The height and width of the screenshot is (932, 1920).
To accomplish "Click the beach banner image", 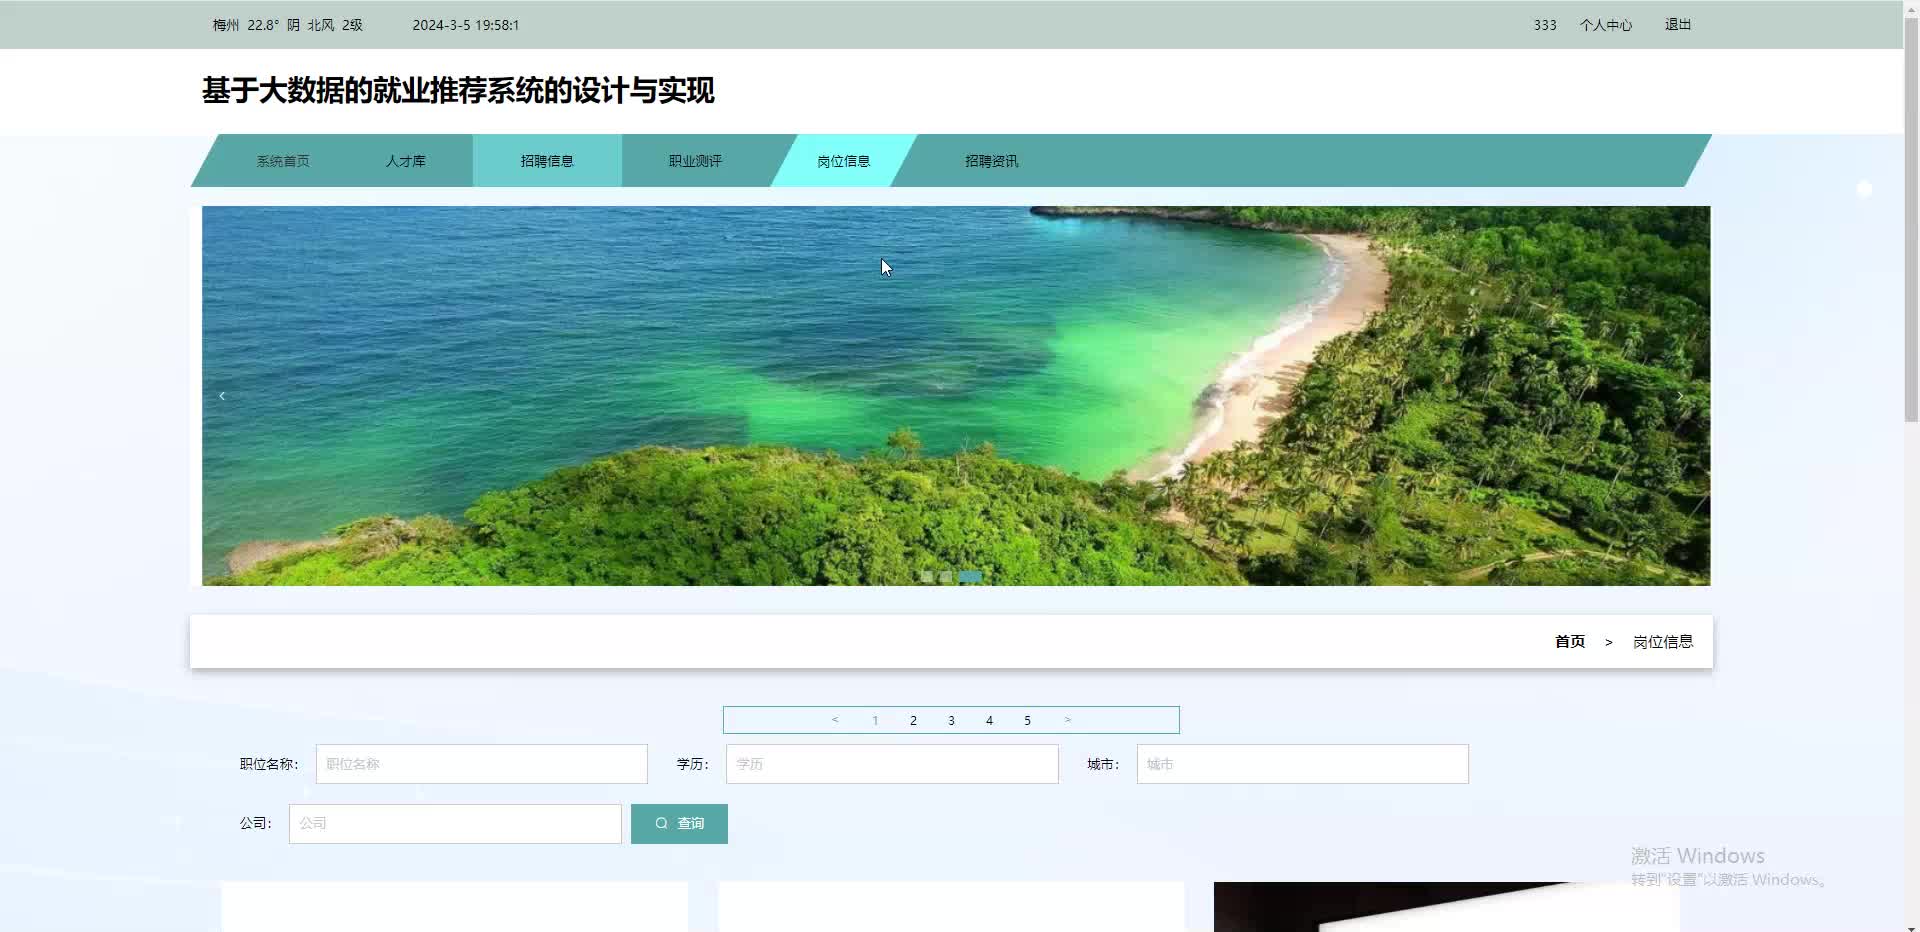I will 956,396.
